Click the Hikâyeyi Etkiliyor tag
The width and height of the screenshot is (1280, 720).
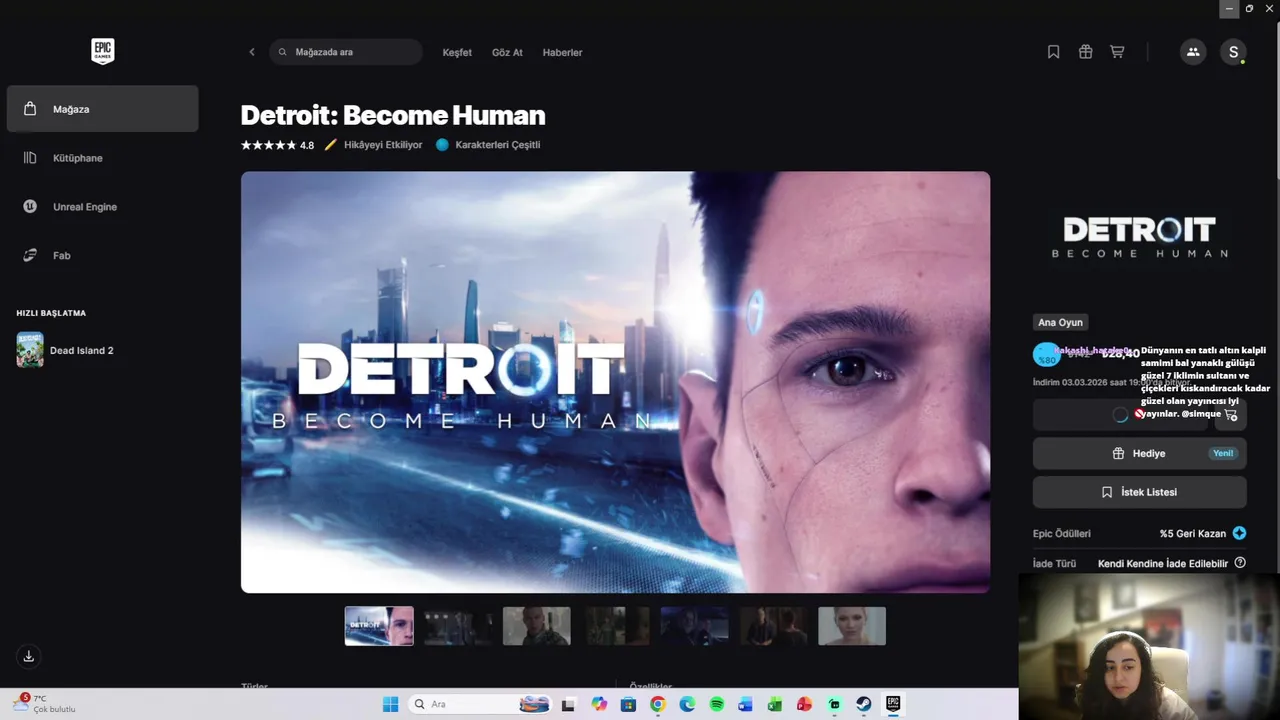pyautogui.click(x=373, y=145)
